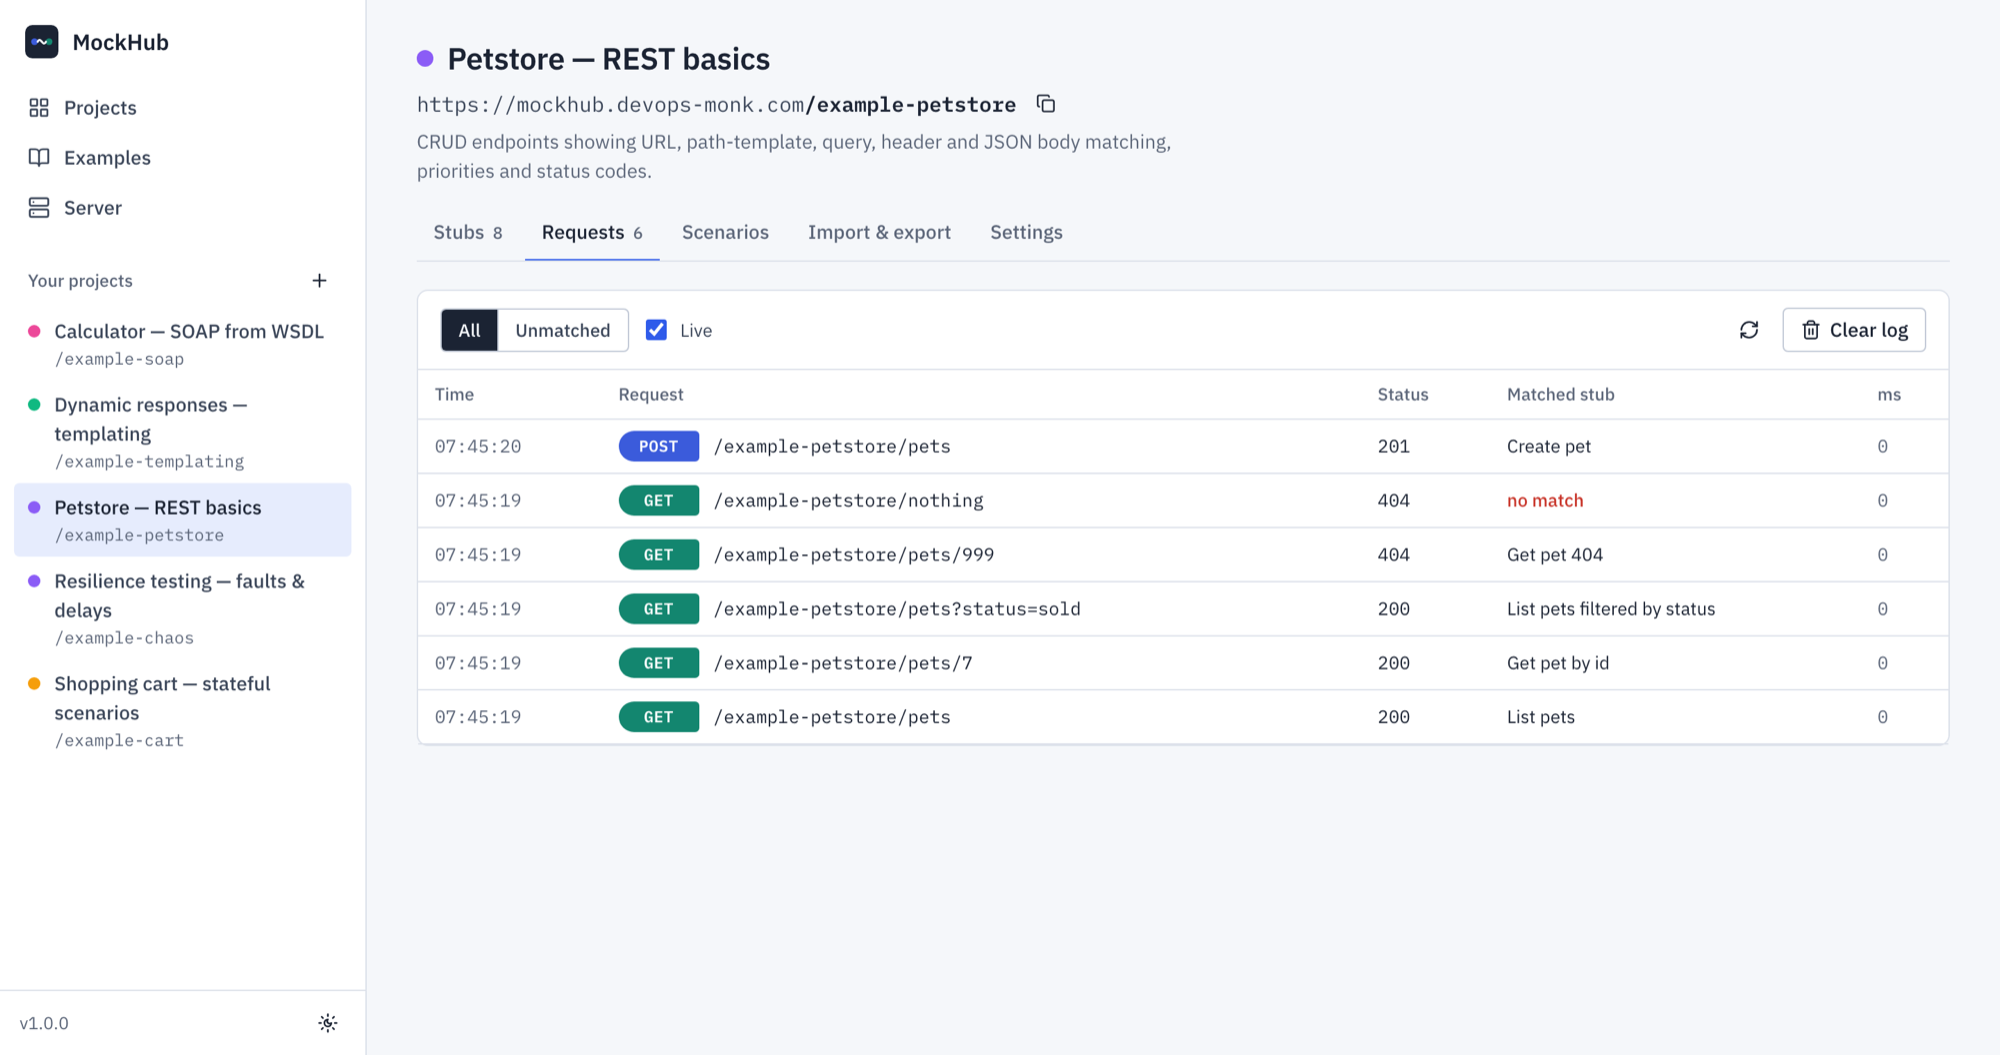Click the 'Your projects' section label

point(80,281)
